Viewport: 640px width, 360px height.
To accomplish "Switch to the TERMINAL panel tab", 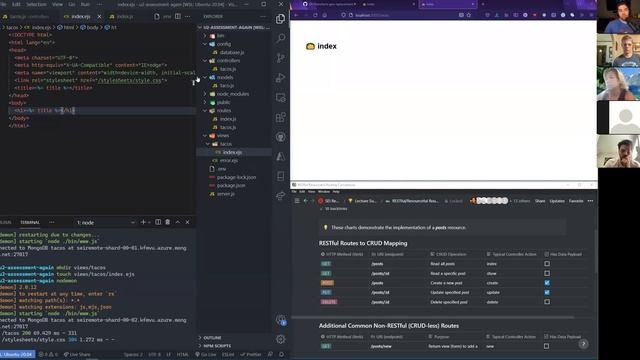I will (30, 222).
